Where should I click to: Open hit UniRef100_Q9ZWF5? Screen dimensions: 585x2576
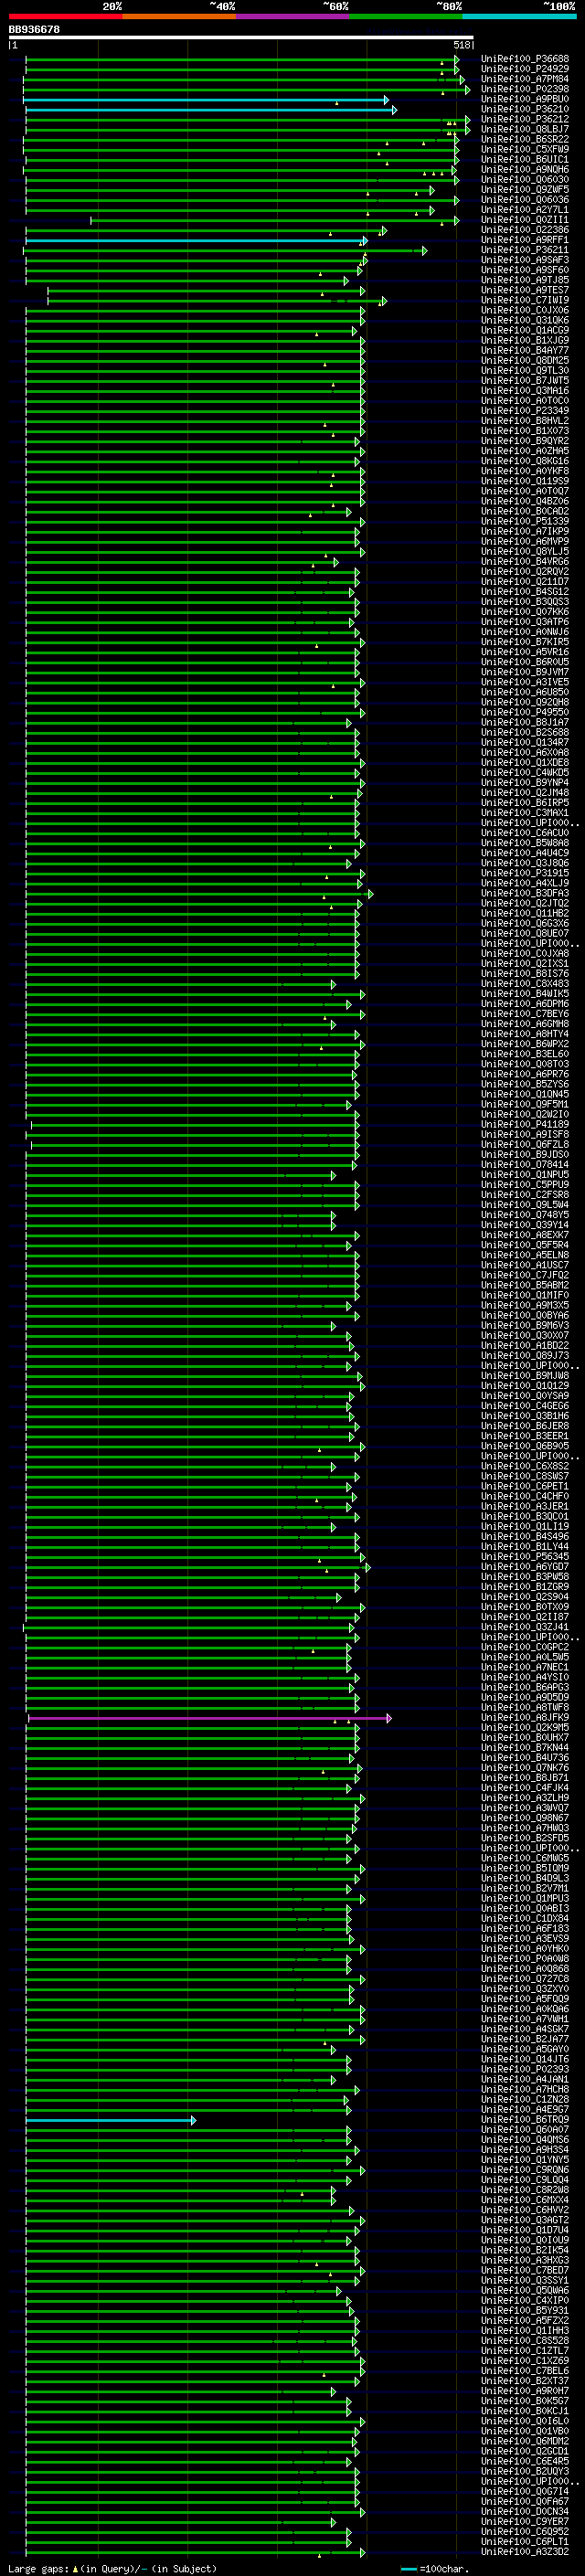coord(525,190)
